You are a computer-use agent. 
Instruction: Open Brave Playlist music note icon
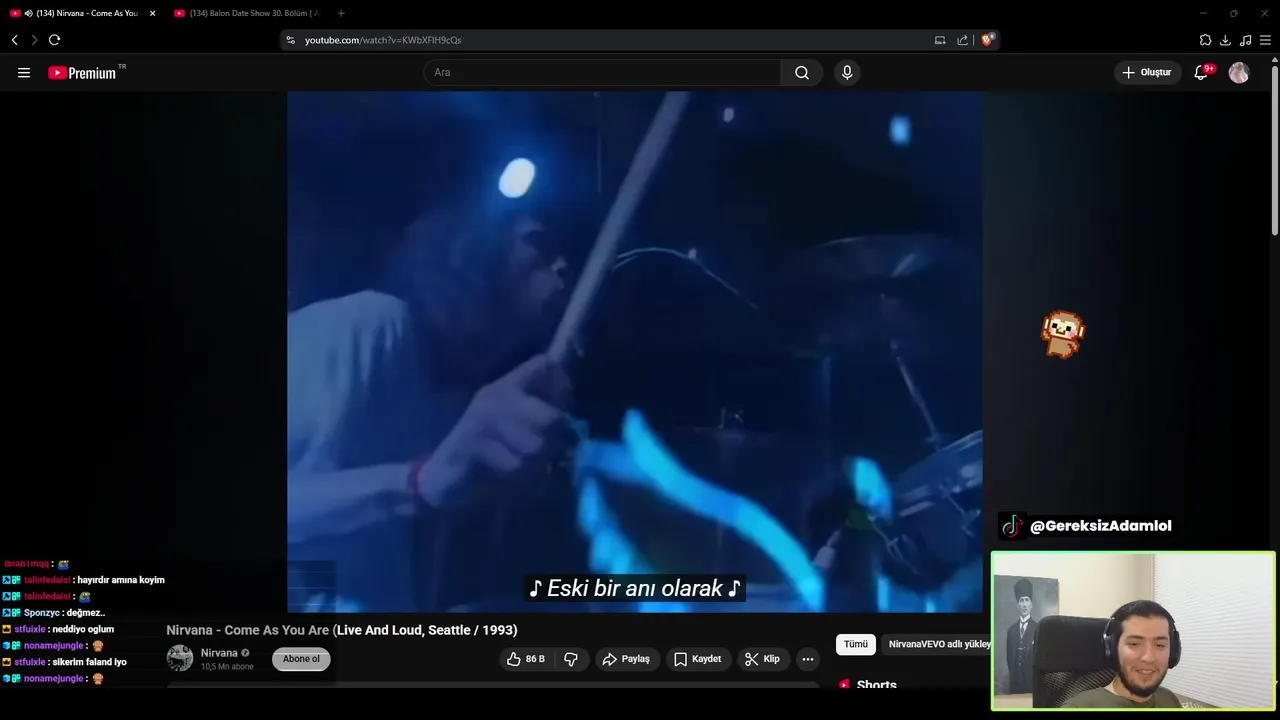click(1245, 40)
